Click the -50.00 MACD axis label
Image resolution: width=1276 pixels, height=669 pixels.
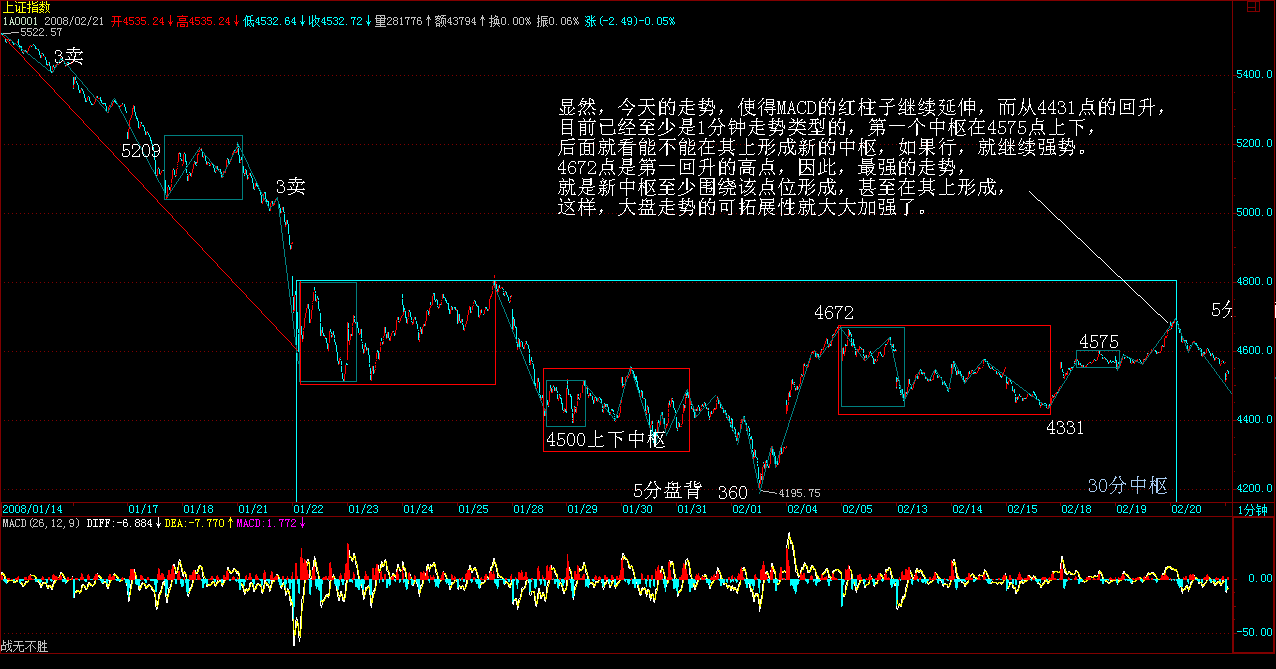tap(1250, 632)
